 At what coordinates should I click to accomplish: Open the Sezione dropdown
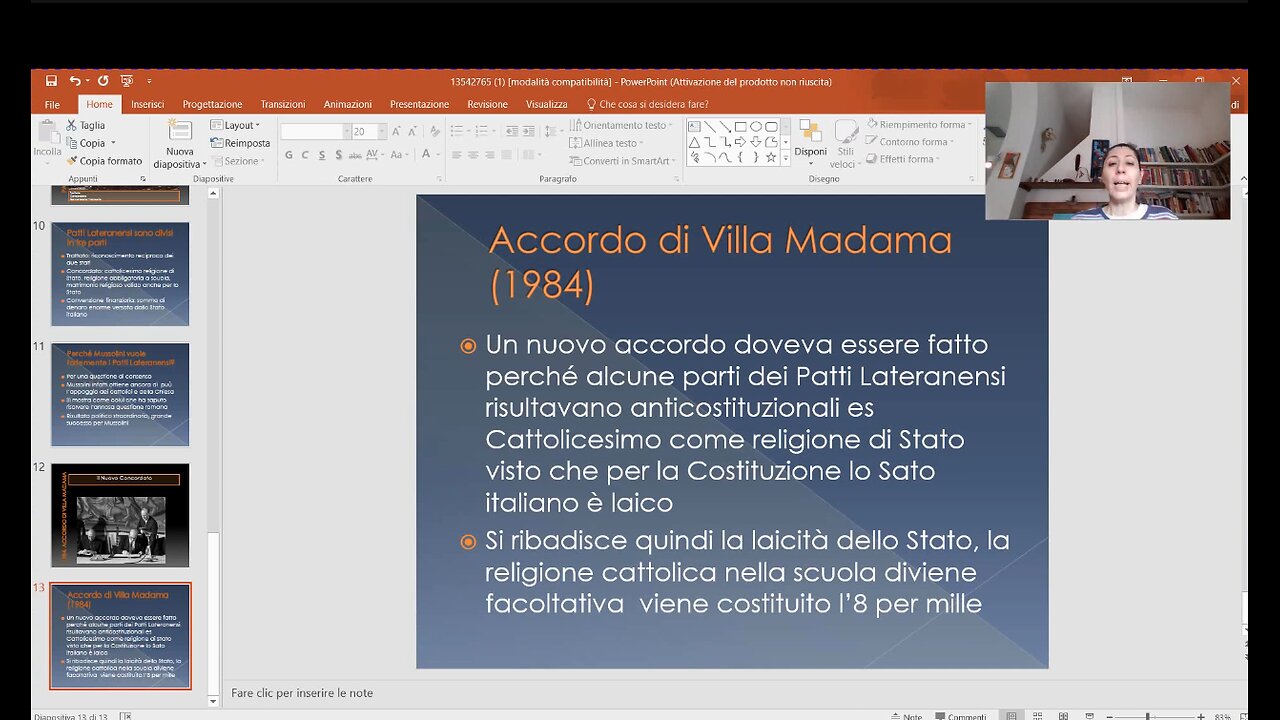pyautogui.click(x=238, y=161)
